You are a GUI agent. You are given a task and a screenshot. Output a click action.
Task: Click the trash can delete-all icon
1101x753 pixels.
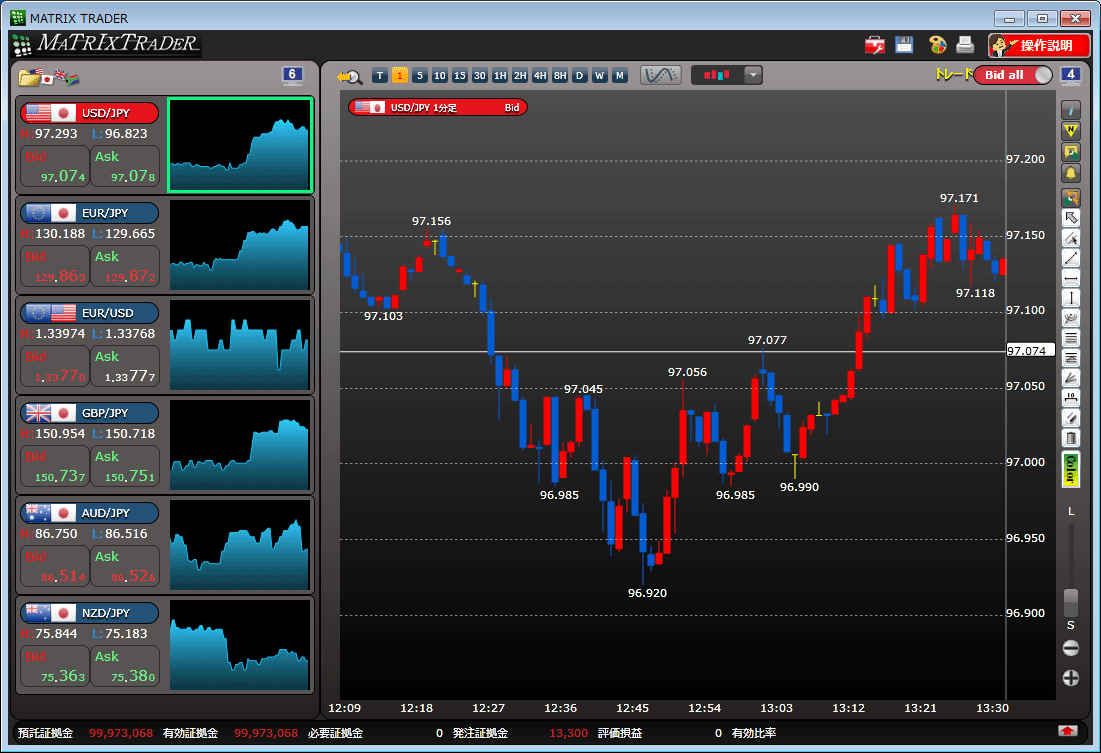click(1071, 439)
